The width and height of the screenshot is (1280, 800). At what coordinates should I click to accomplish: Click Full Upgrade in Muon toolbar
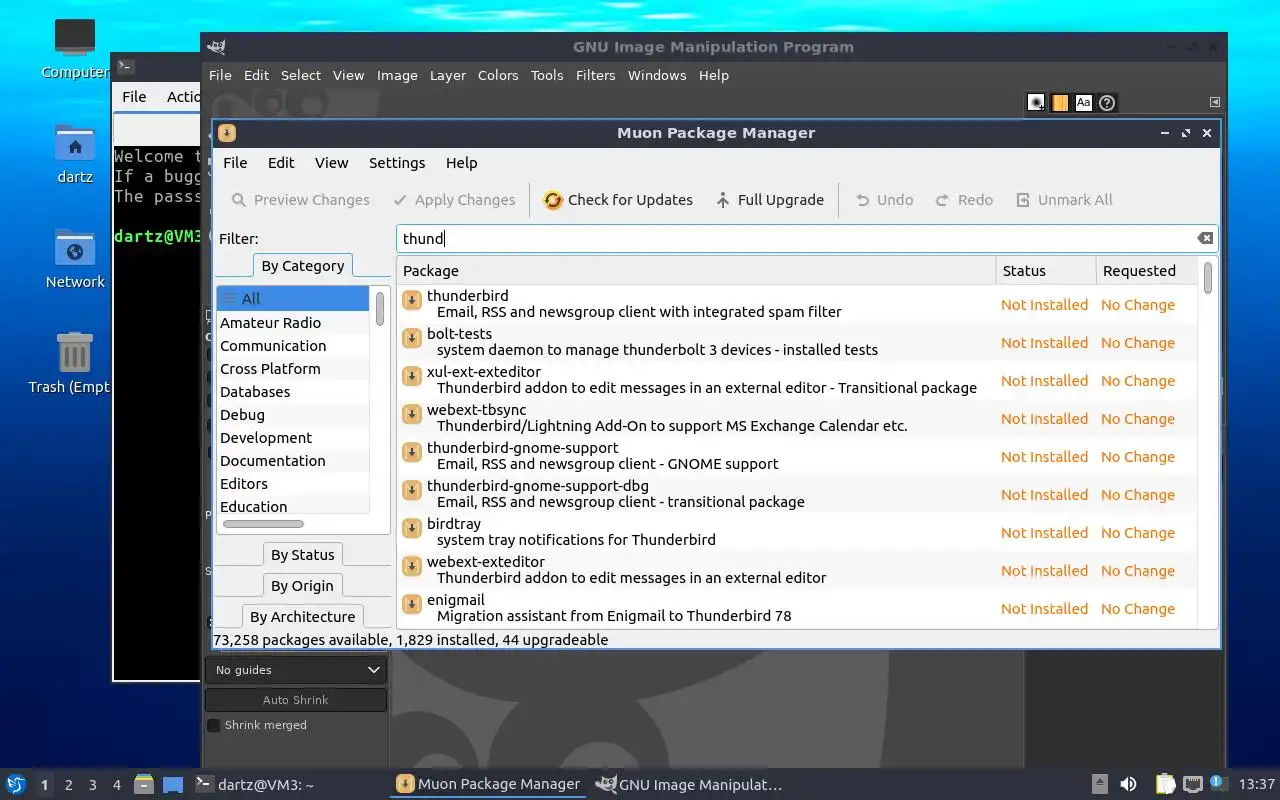[770, 200]
